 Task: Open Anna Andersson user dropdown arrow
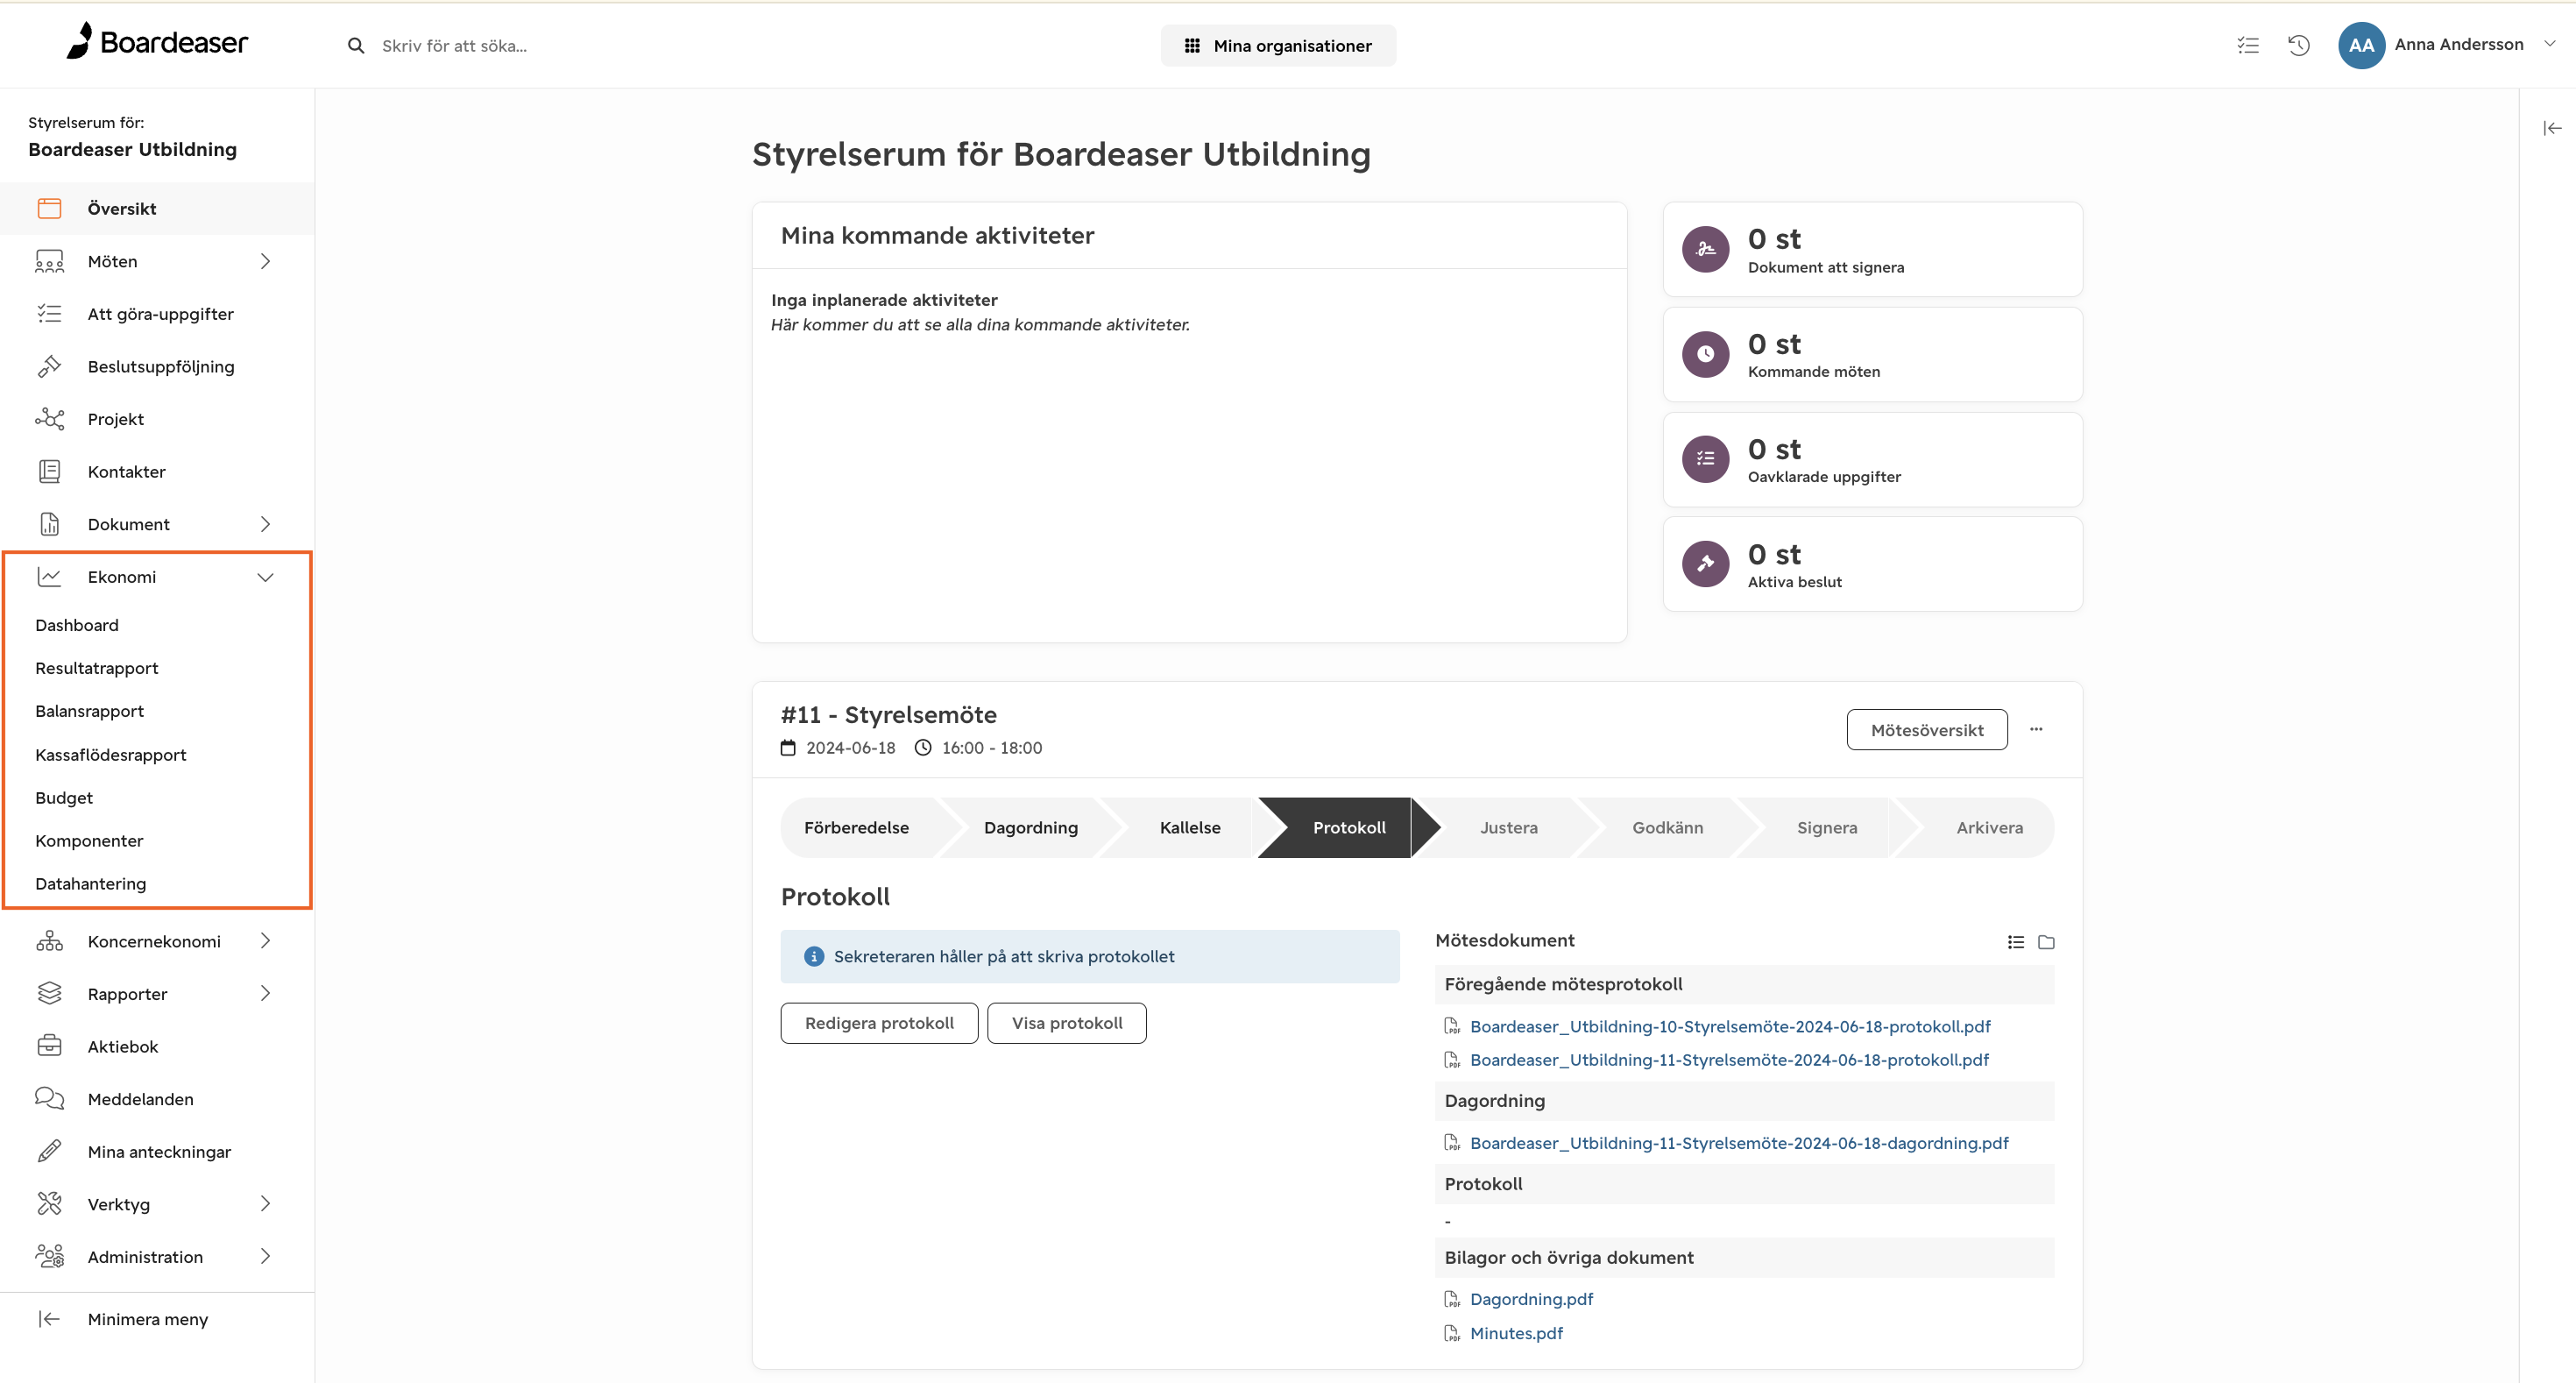point(2549,44)
